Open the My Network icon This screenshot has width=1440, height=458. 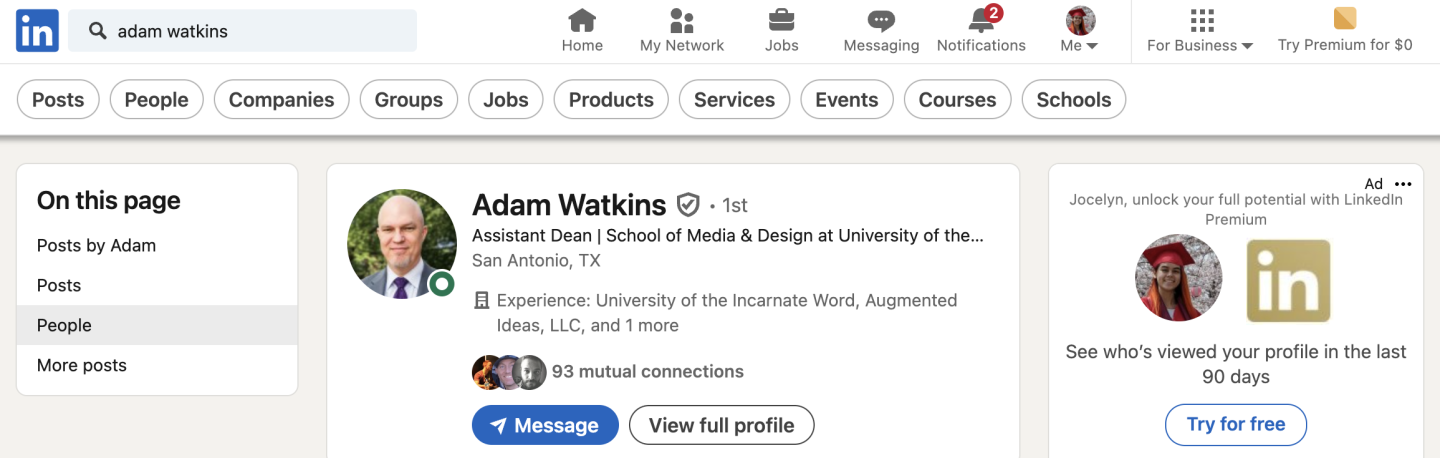click(682, 20)
